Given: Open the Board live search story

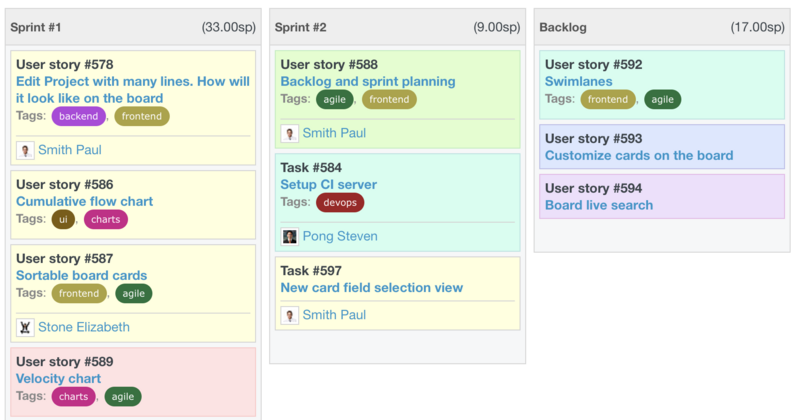Looking at the screenshot, I should tap(598, 205).
